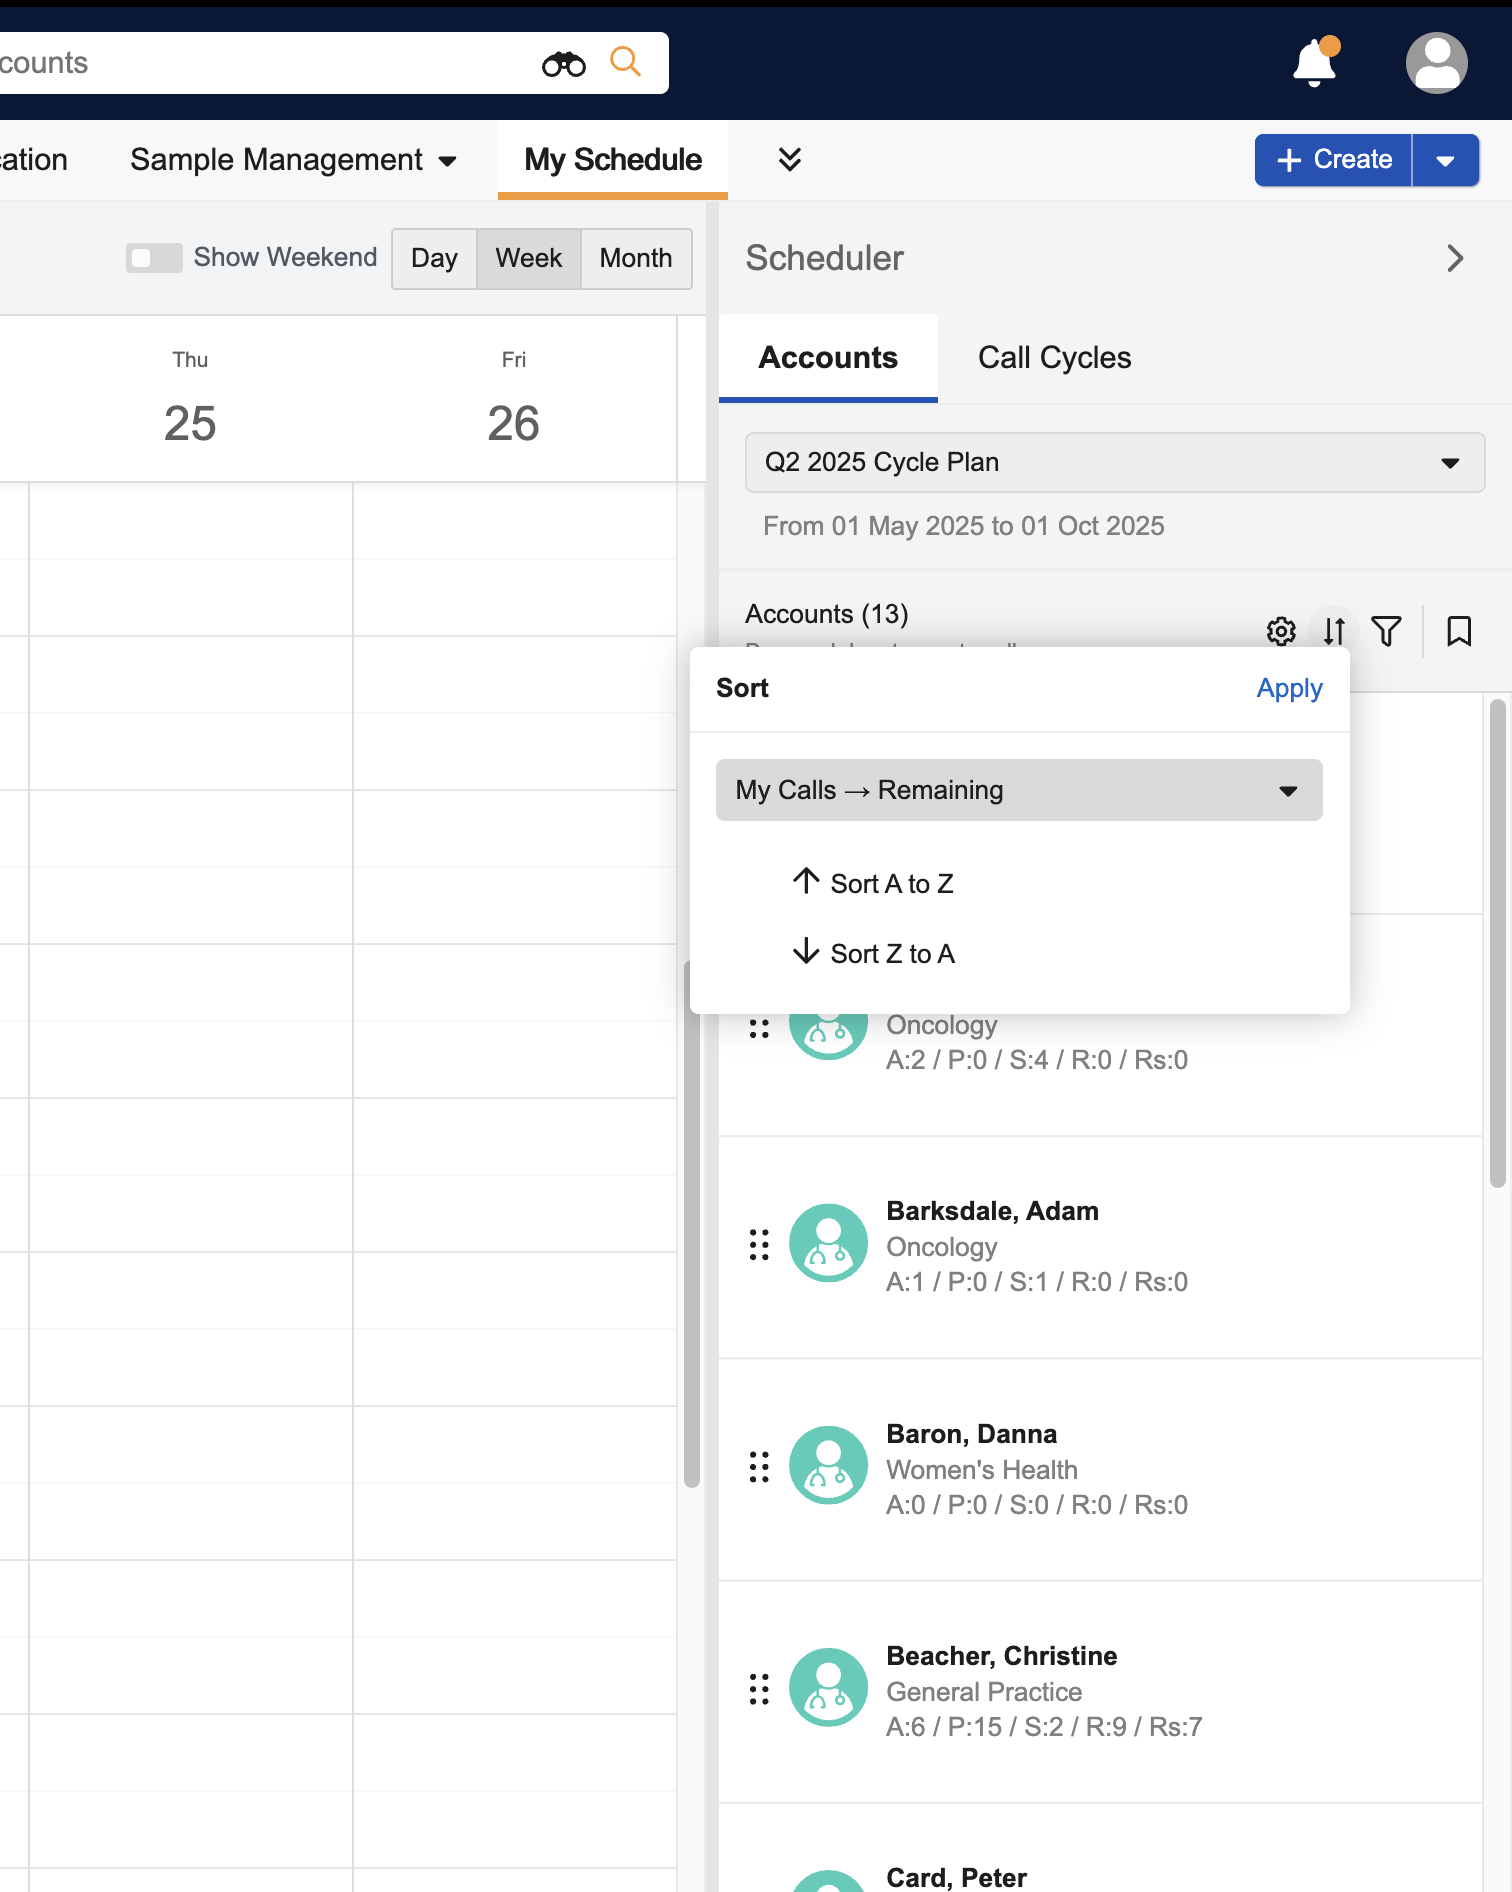Choose Sort Z to A option

click(891, 954)
